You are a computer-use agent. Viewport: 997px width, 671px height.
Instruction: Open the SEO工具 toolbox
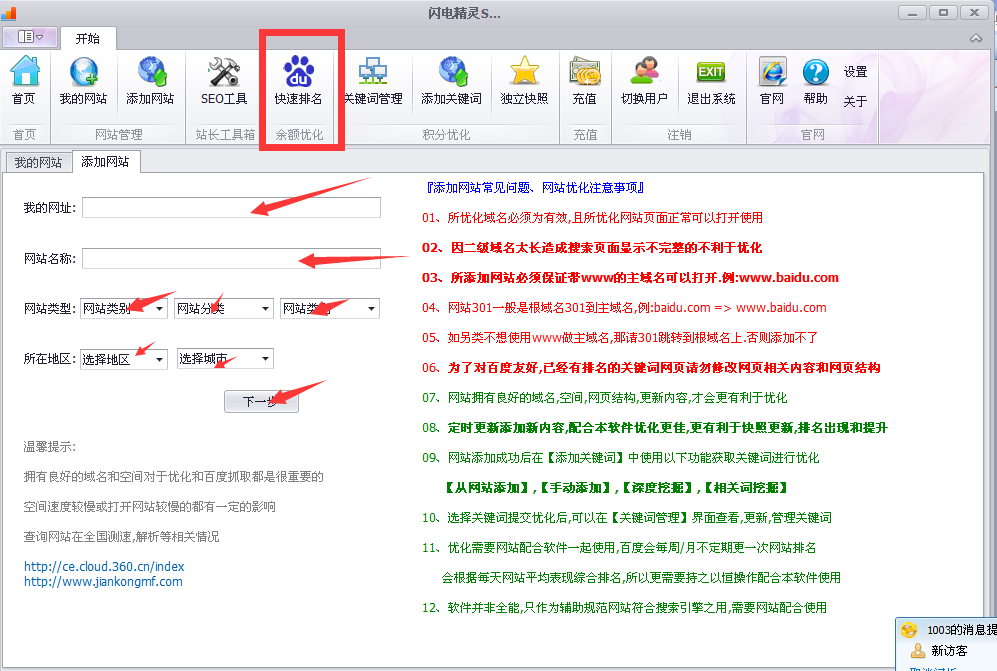point(224,80)
